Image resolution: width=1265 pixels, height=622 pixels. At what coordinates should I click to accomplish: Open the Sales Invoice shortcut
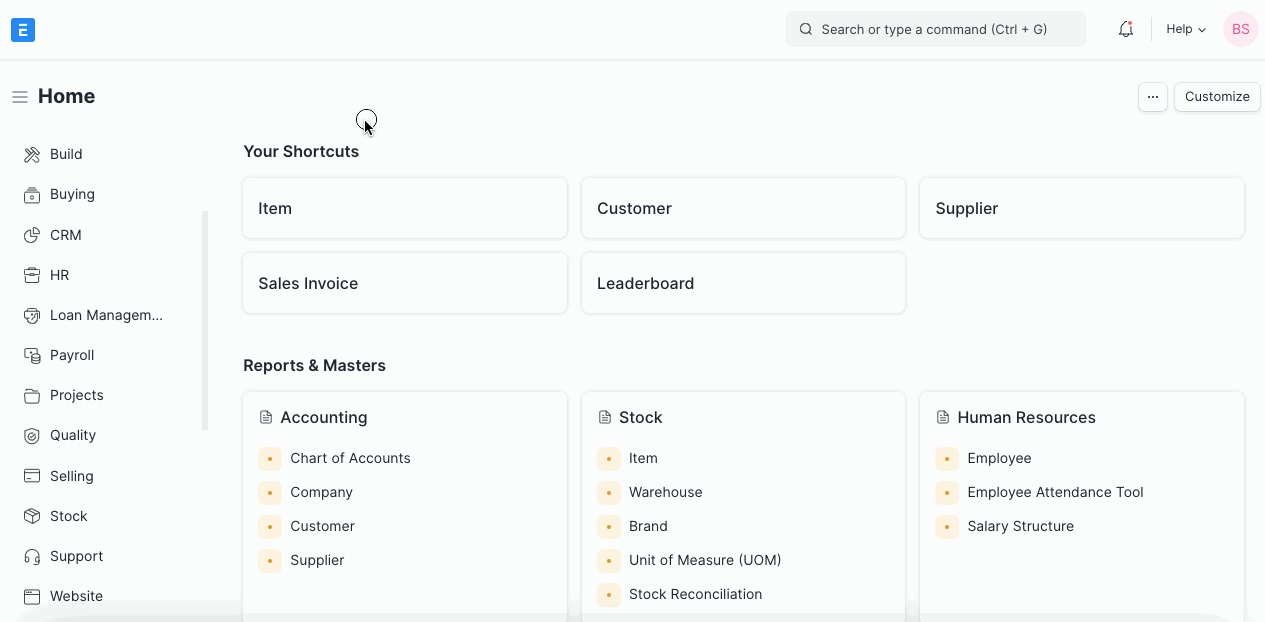point(404,283)
